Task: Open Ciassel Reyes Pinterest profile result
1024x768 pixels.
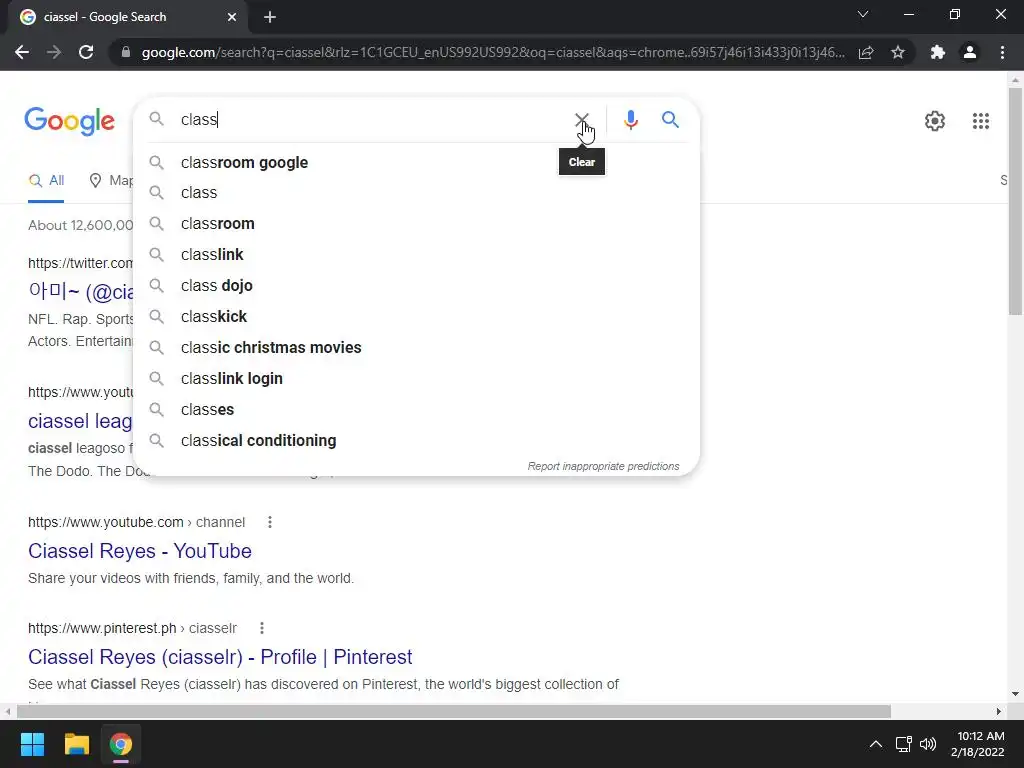Action: pos(220,657)
